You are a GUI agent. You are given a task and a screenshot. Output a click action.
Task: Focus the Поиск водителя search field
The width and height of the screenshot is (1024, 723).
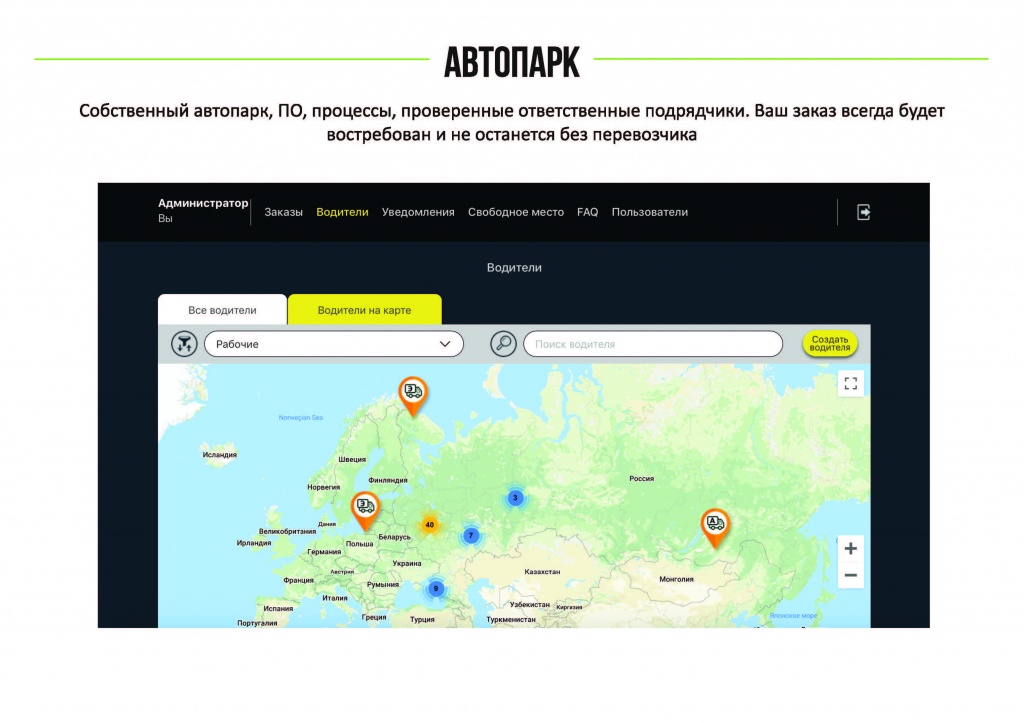click(653, 344)
